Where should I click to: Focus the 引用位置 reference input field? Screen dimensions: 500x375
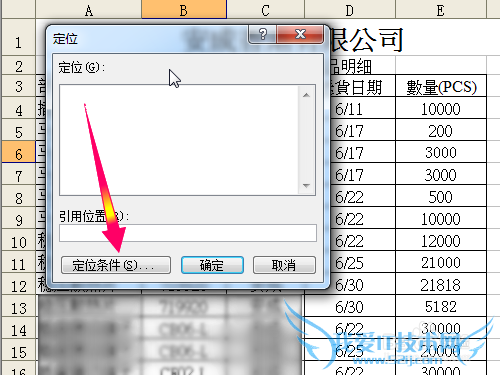point(188,233)
